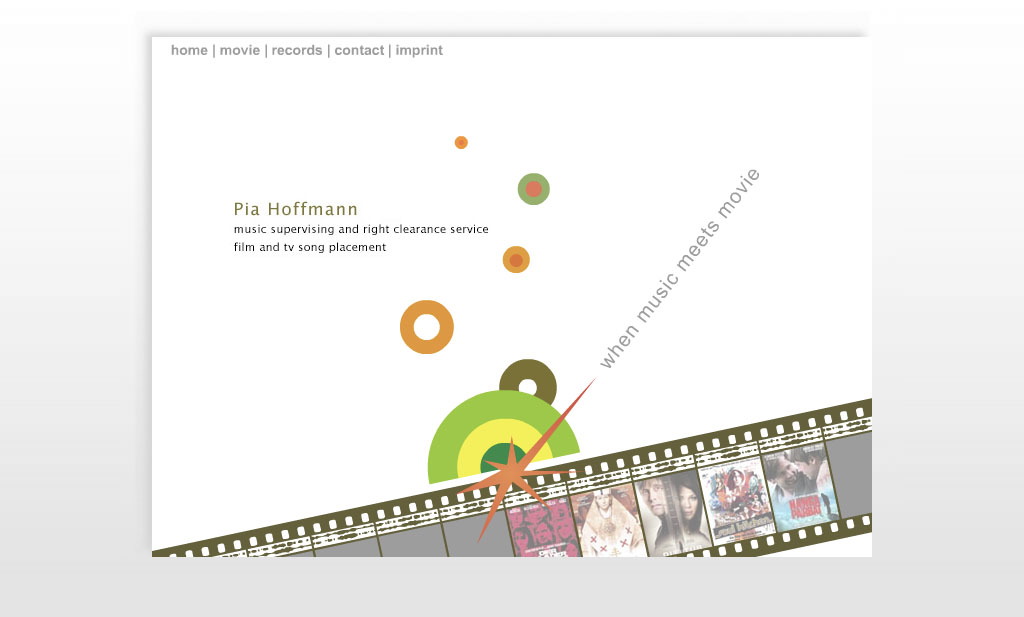This screenshot has height=617, width=1024.
Task: View the imprint page
Action: 419,50
